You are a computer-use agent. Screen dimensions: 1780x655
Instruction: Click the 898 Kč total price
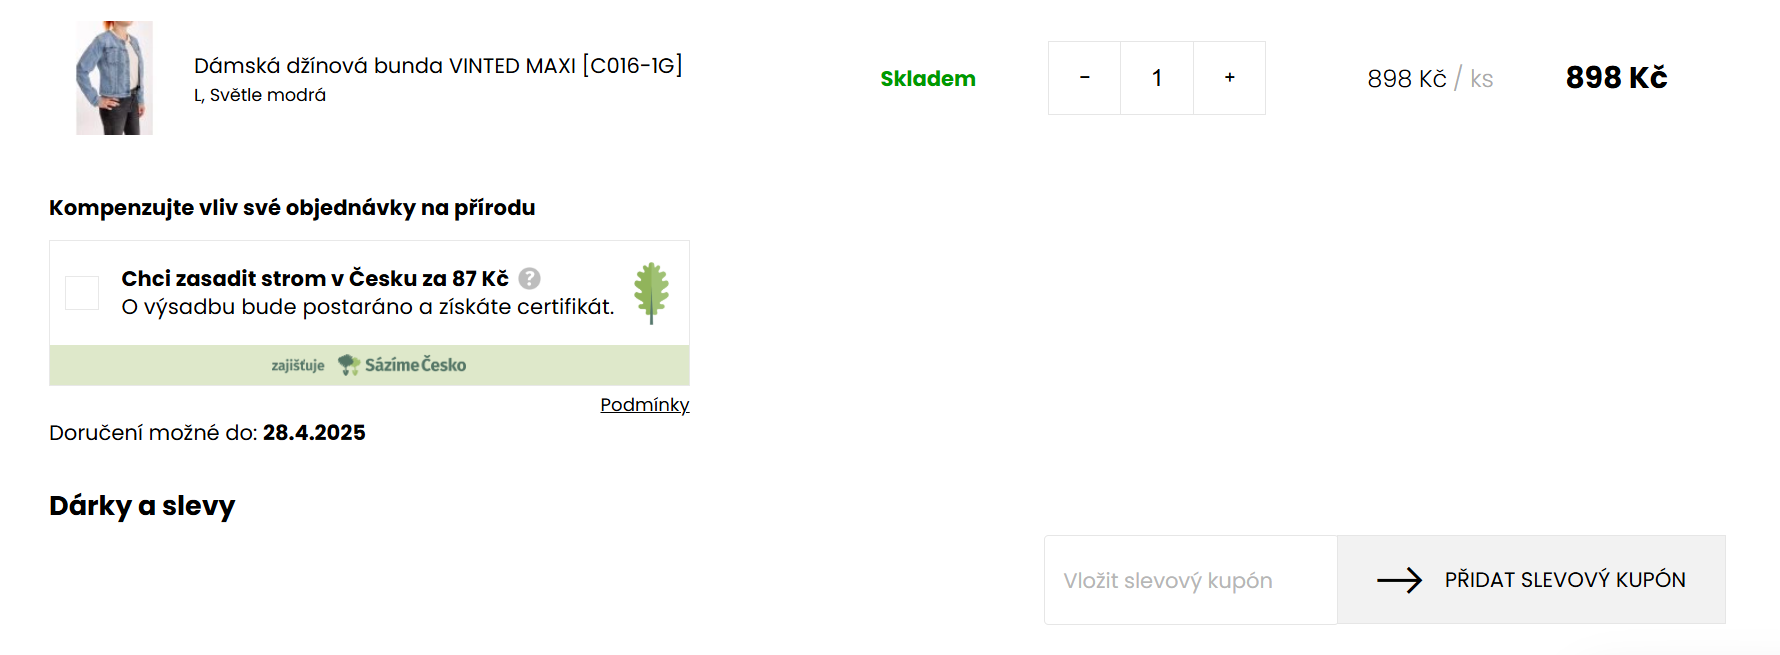(x=1616, y=78)
